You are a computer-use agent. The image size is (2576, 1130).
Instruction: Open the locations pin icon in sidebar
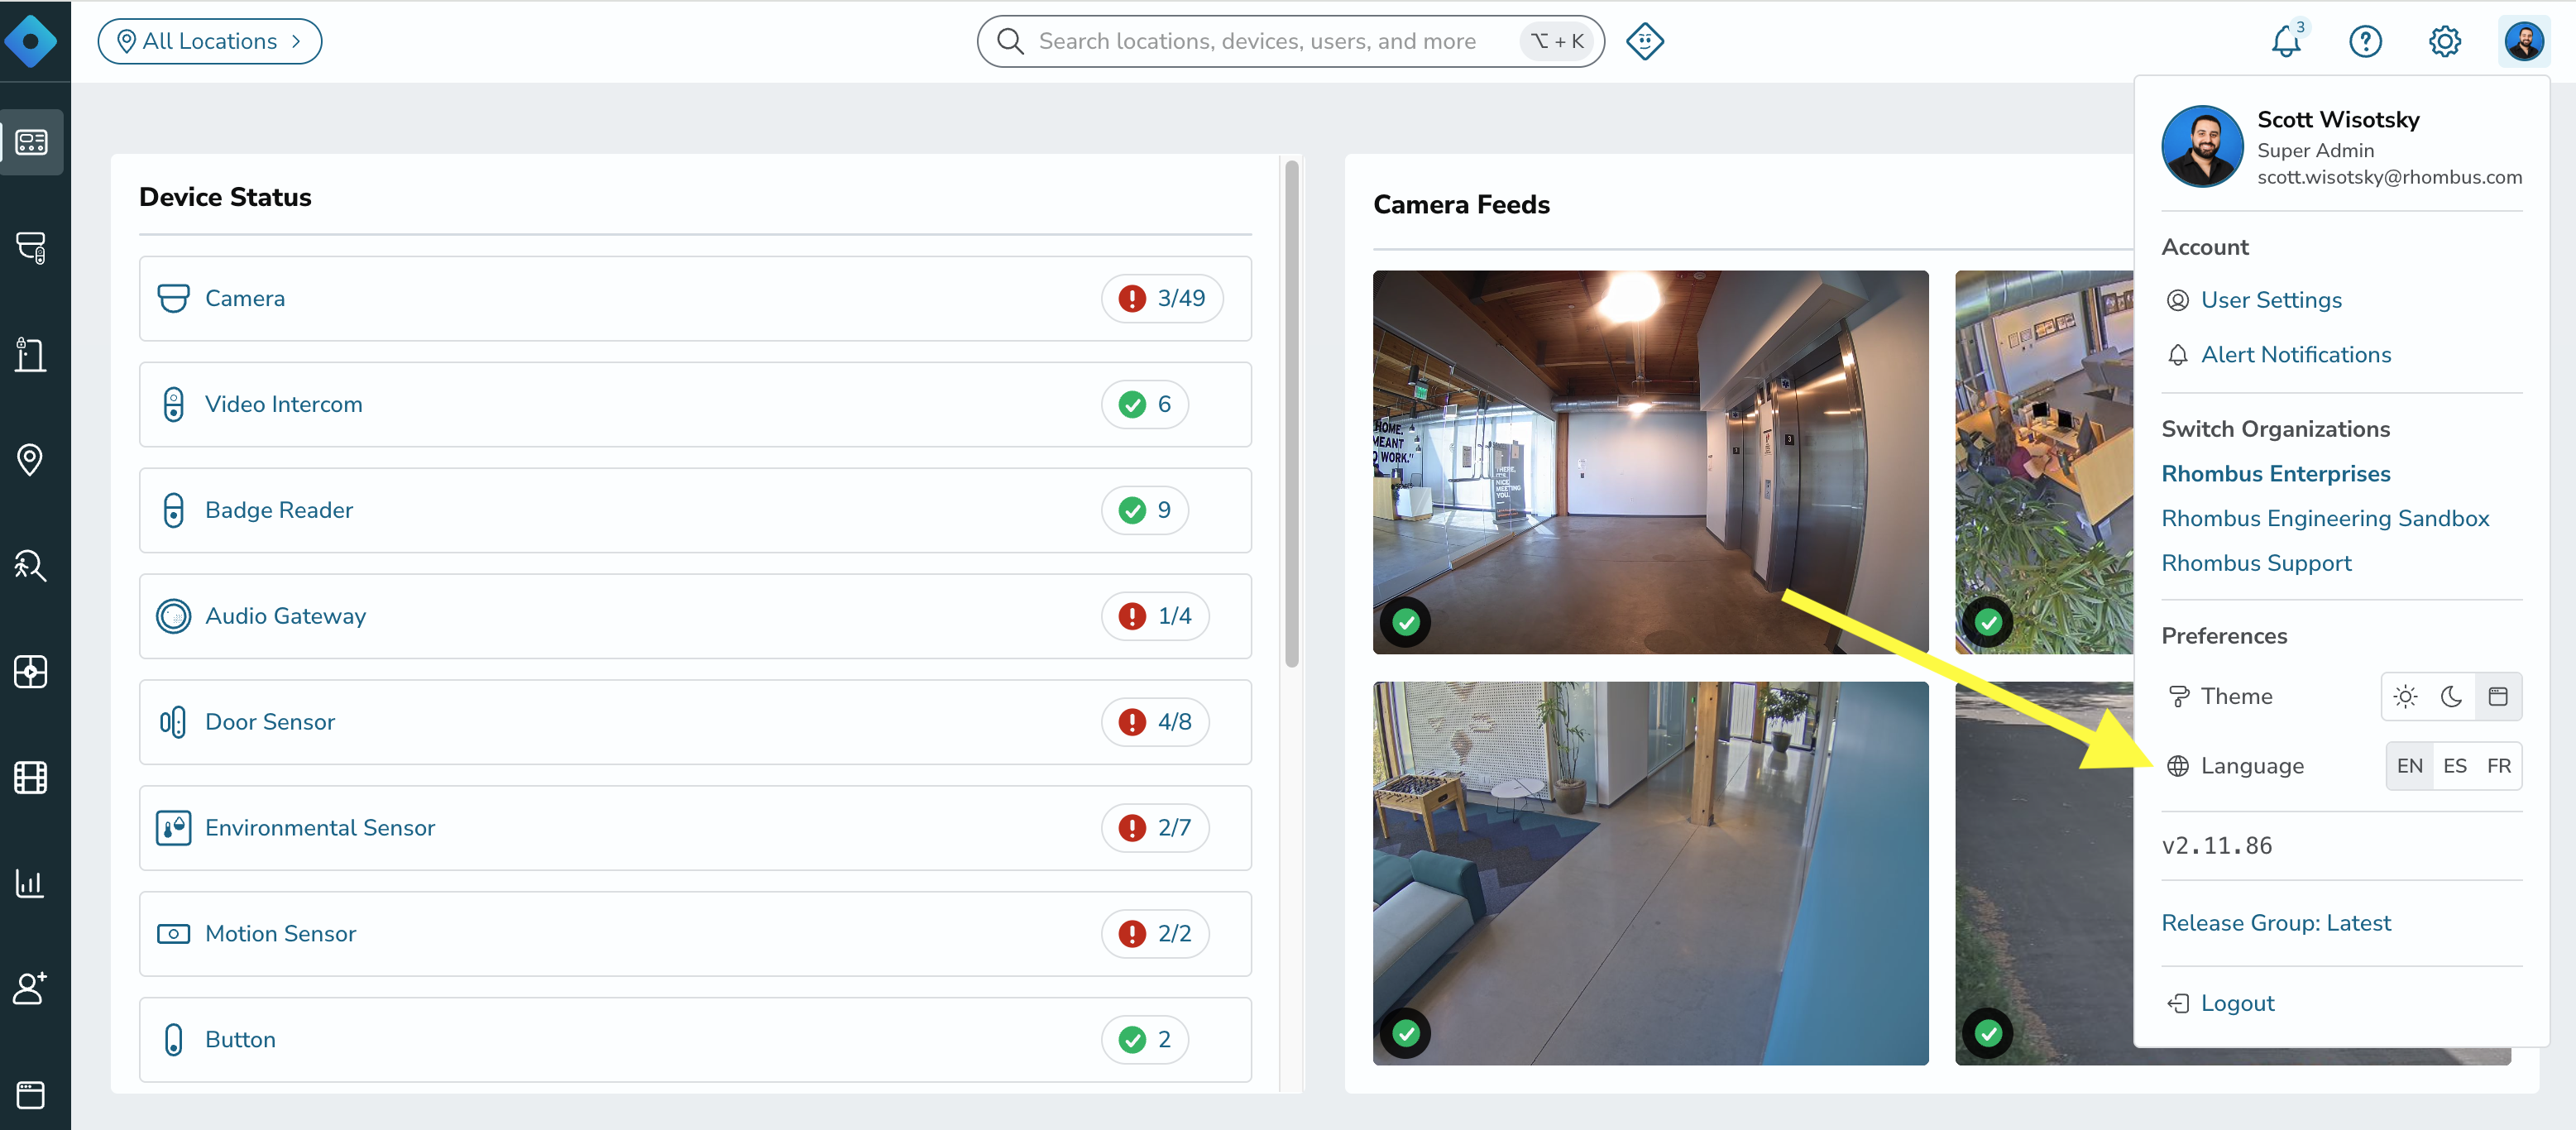pyautogui.click(x=31, y=460)
